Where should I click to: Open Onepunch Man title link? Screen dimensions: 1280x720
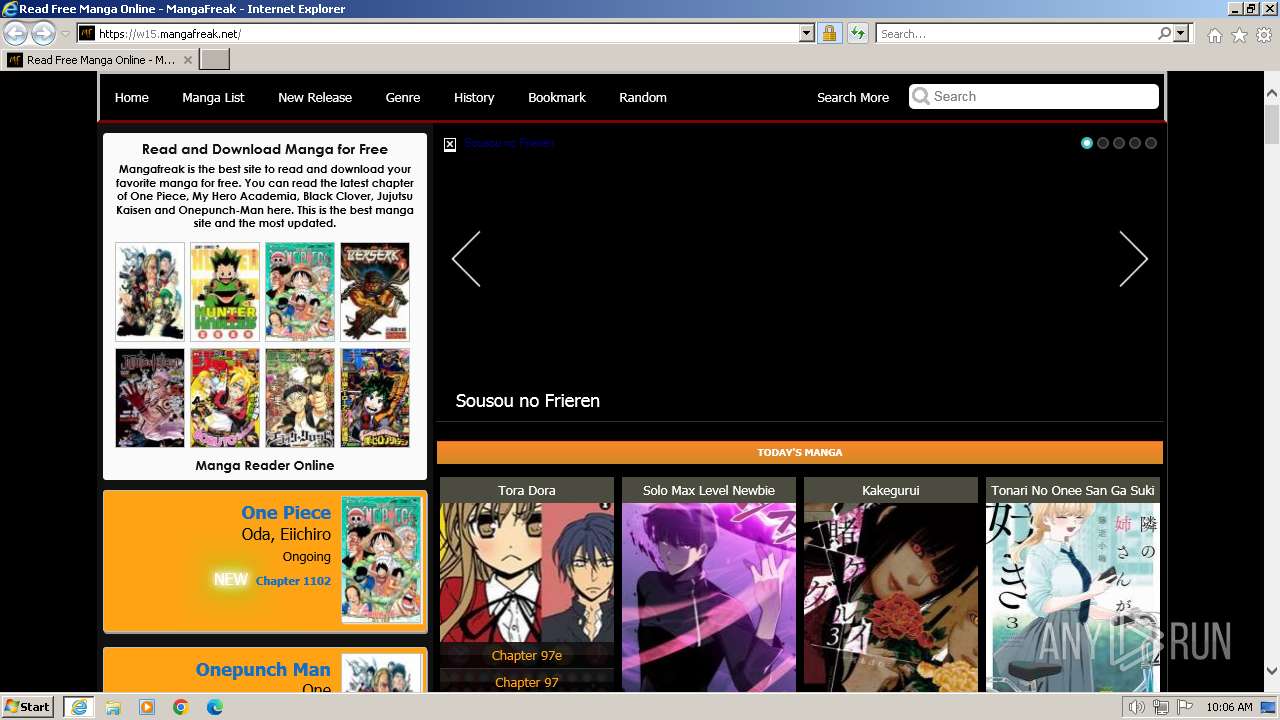[263, 669]
